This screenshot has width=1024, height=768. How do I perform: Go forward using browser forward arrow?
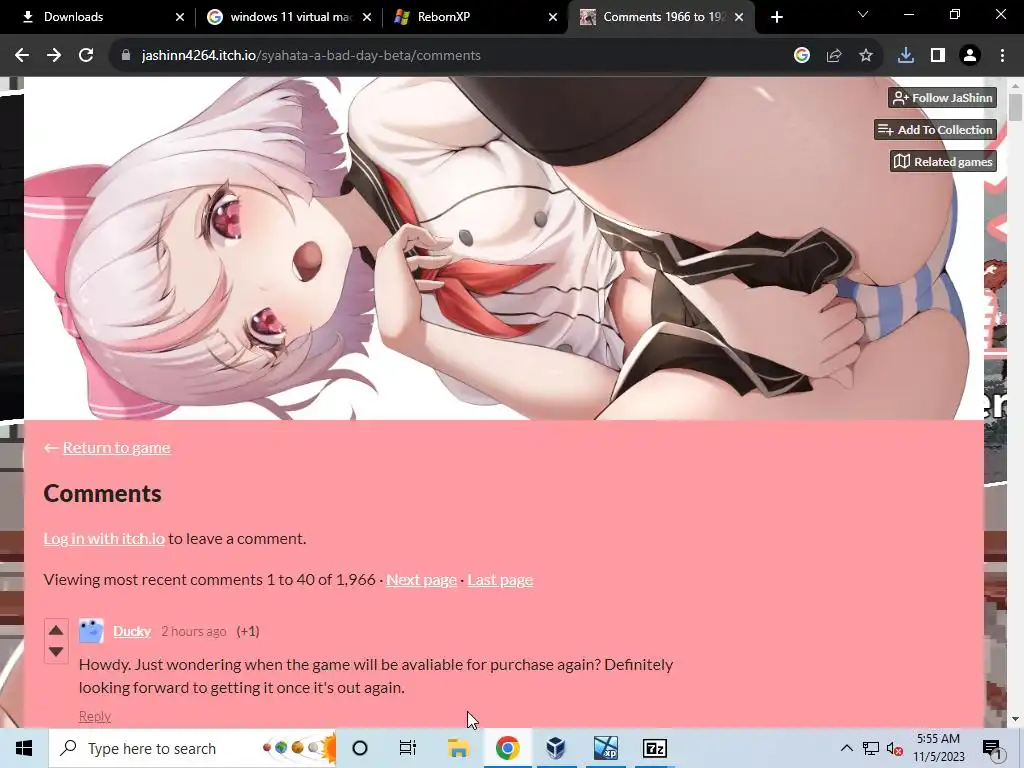click(54, 56)
